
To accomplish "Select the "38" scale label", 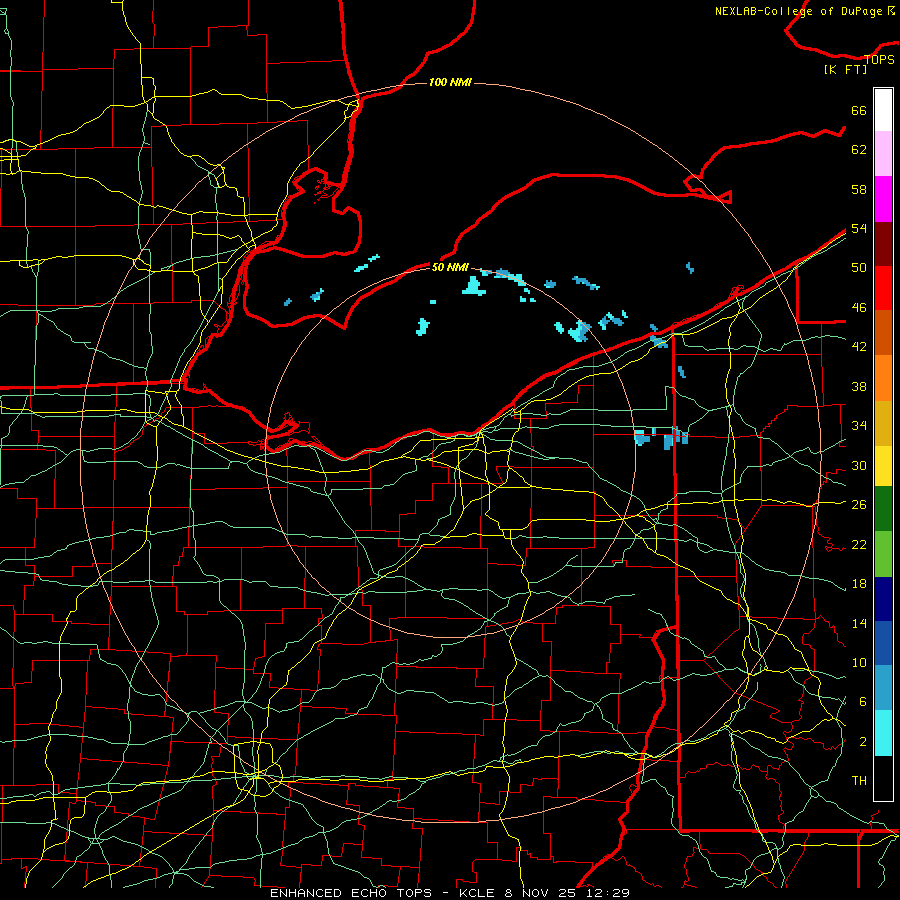I will 859,387.
